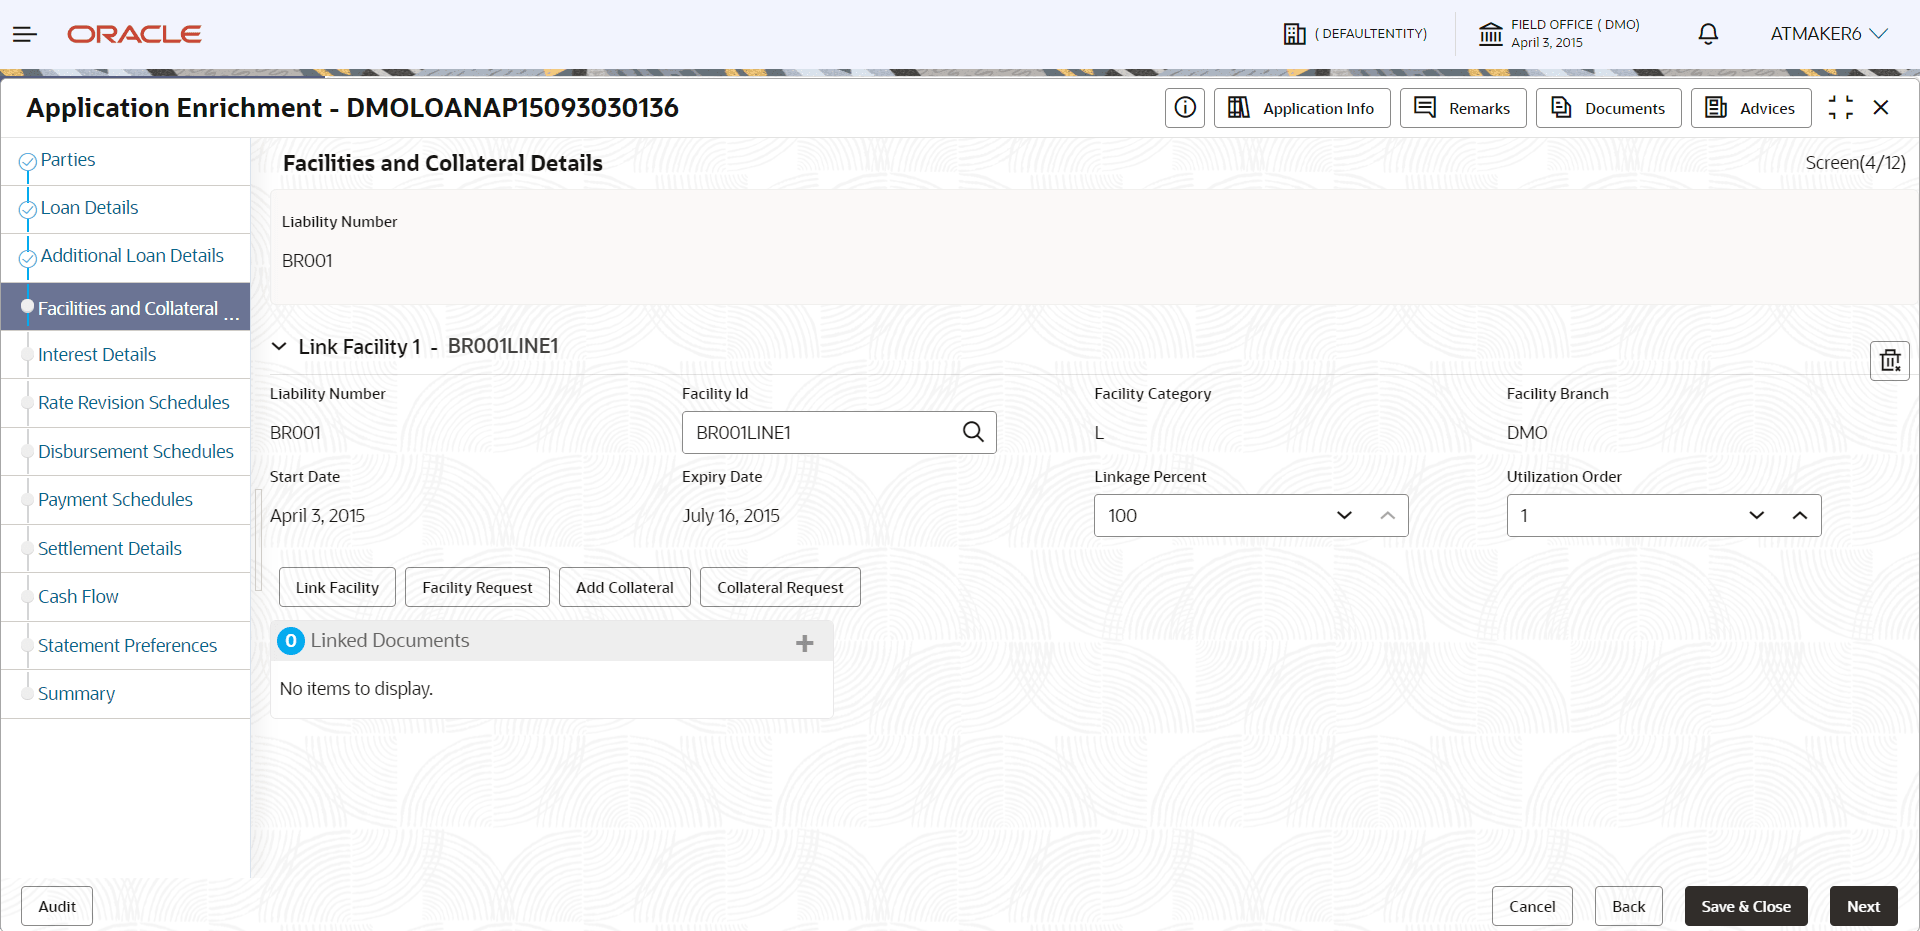Toggle full-screen view of the application

click(x=1840, y=108)
